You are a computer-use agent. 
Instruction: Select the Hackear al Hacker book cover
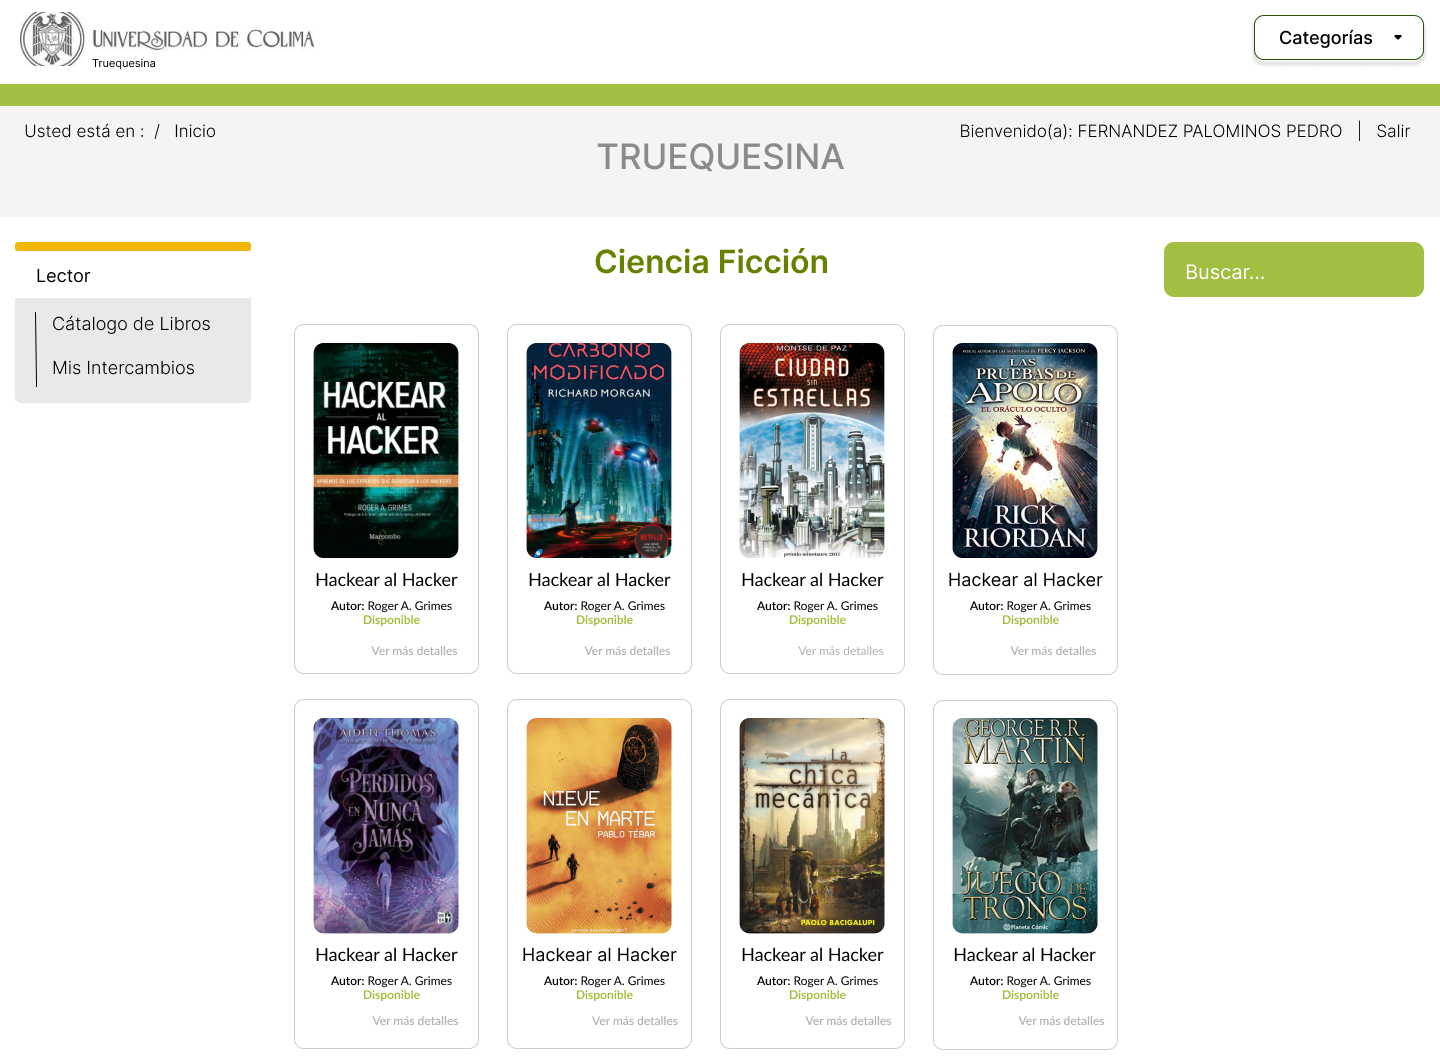(x=386, y=450)
